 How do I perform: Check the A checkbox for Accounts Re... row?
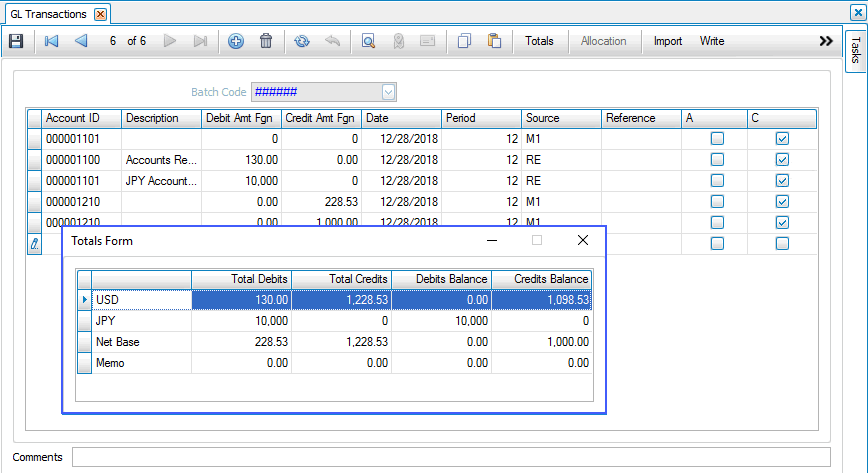click(716, 160)
